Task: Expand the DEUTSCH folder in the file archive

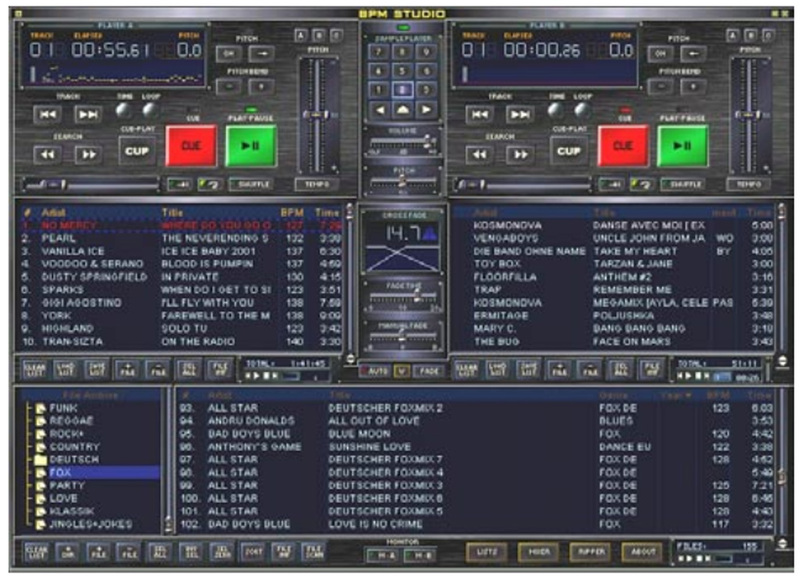Action: click(x=74, y=459)
